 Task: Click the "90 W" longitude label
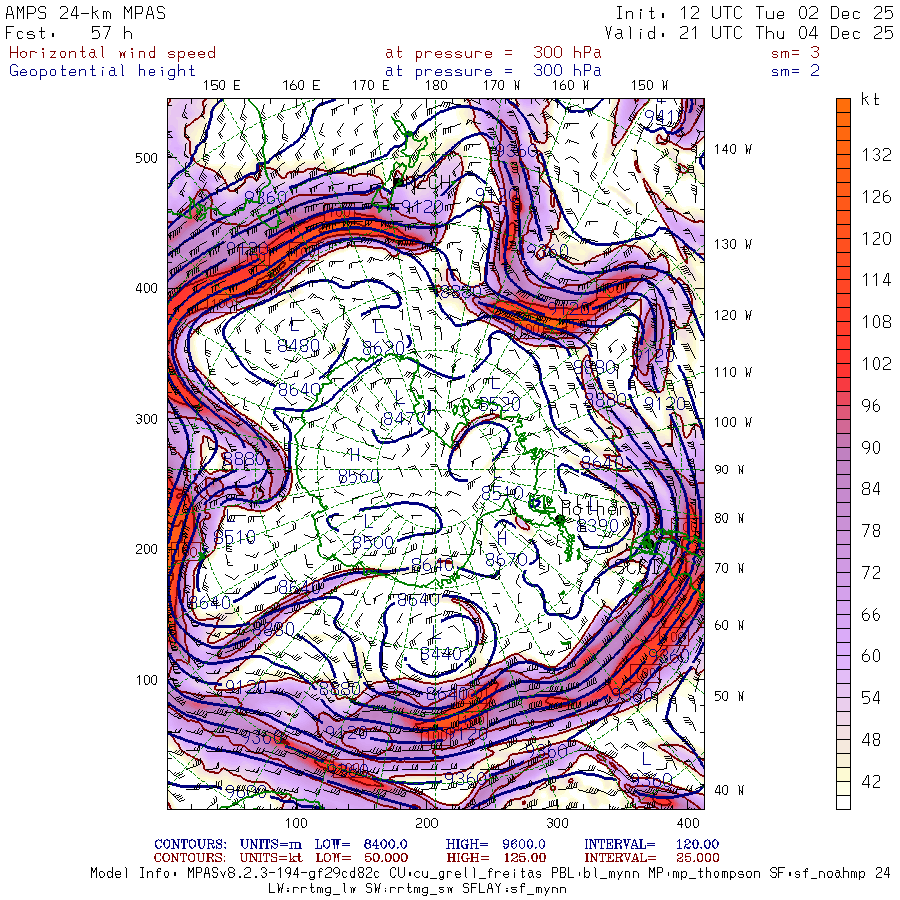[x=729, y=470]
